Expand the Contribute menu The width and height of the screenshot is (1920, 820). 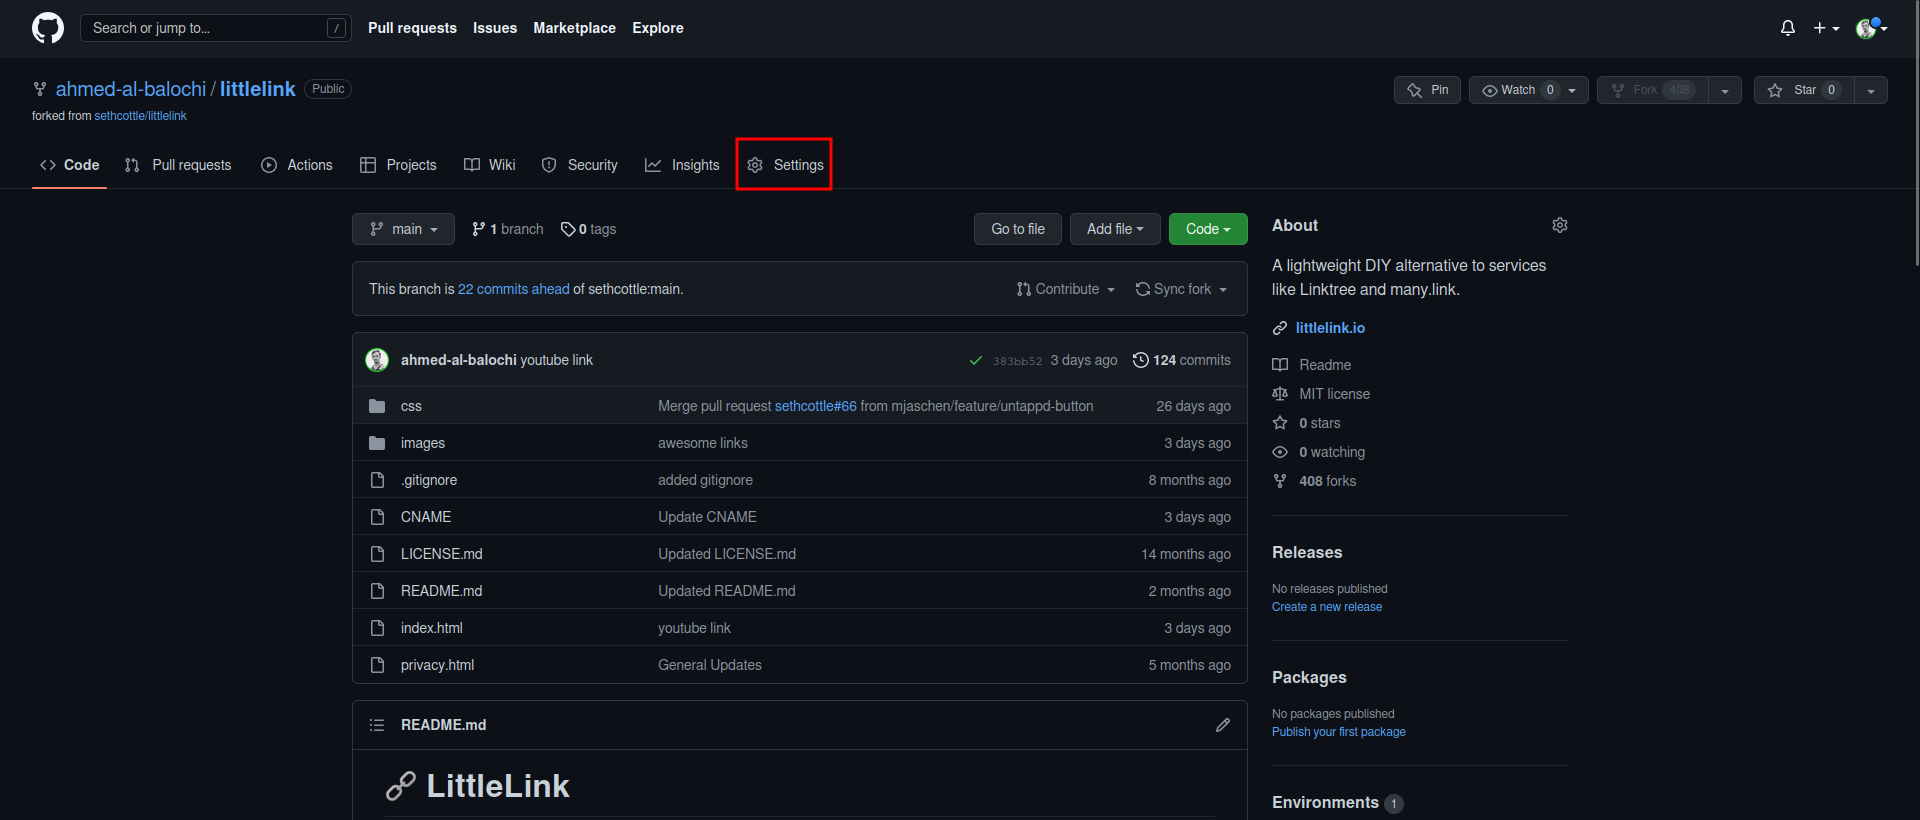coord(1065,289)
